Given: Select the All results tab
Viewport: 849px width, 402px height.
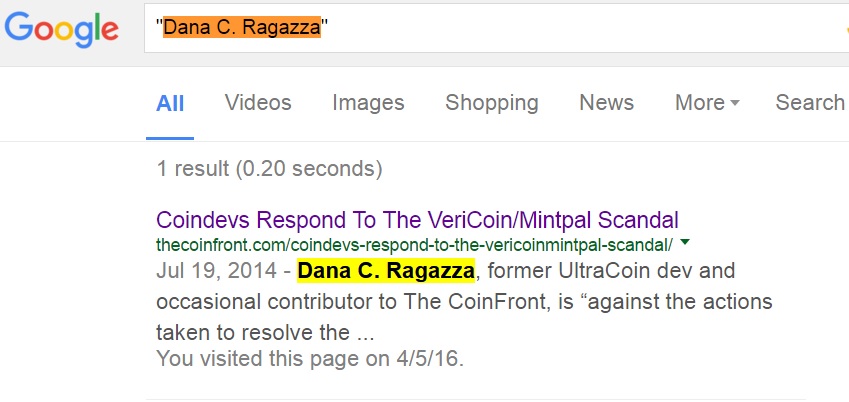Looking at the screenshot, I should point(170,103).
